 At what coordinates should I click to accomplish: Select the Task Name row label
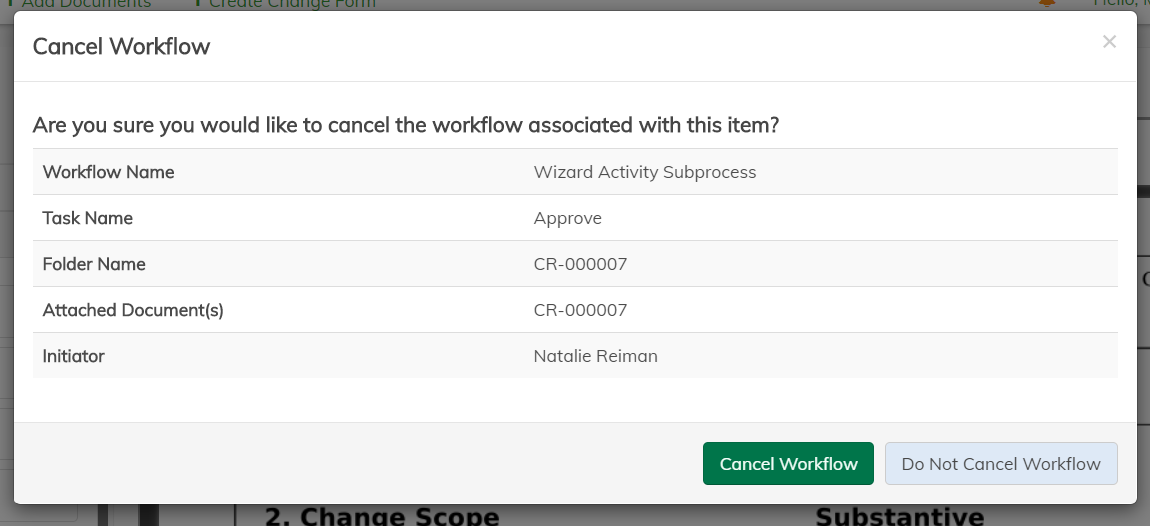pos(87,218)
